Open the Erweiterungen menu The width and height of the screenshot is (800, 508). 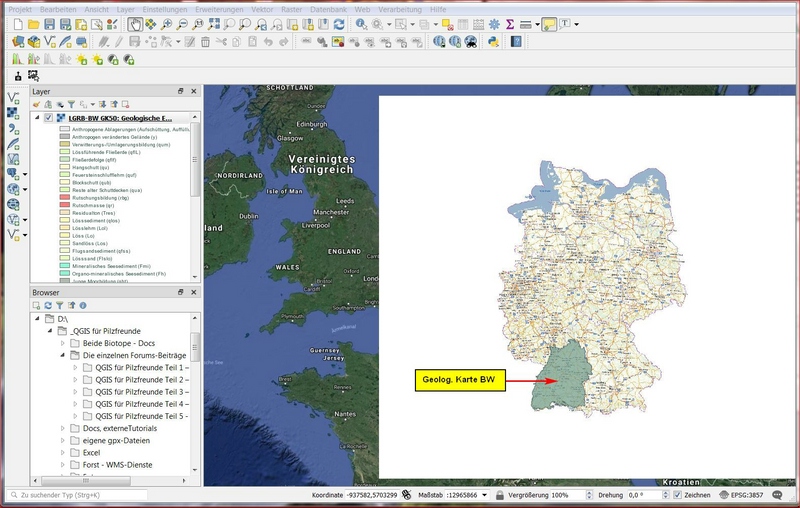[219, 7]
